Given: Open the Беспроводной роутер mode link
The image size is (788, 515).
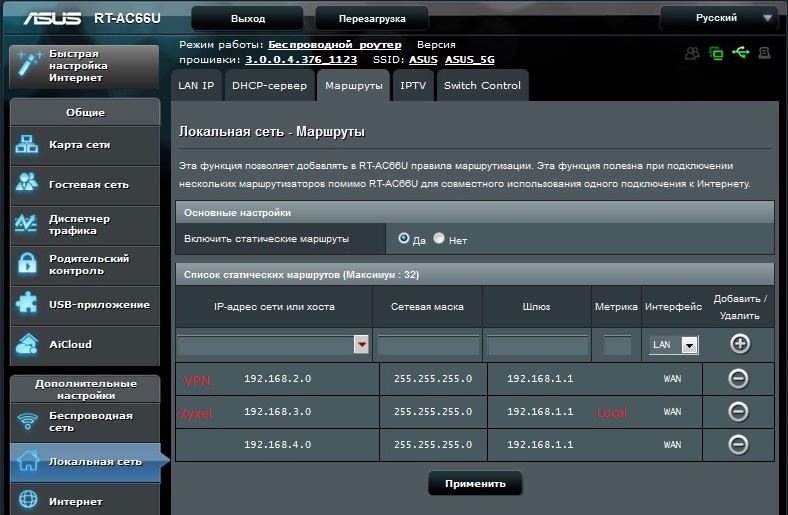Looking at the screenshot, I should (x=335, y=45).
